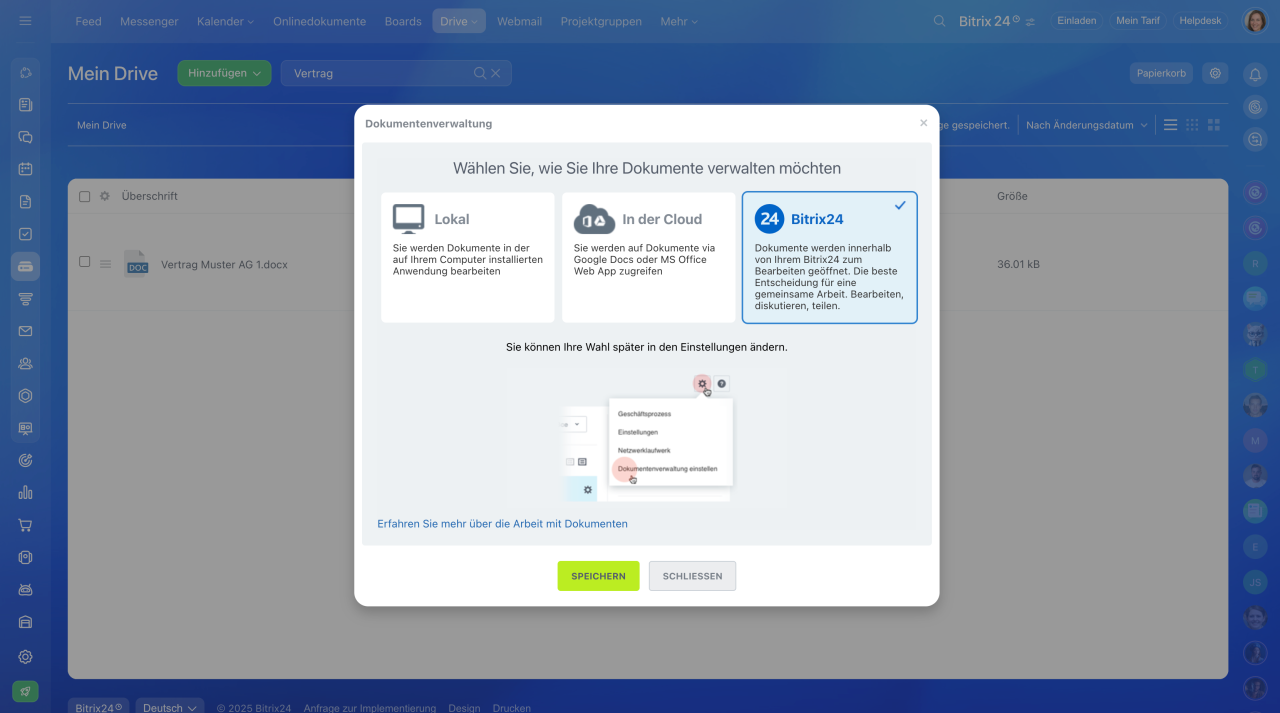
Task: Click the Einladen button
Action: [1076, 21]
